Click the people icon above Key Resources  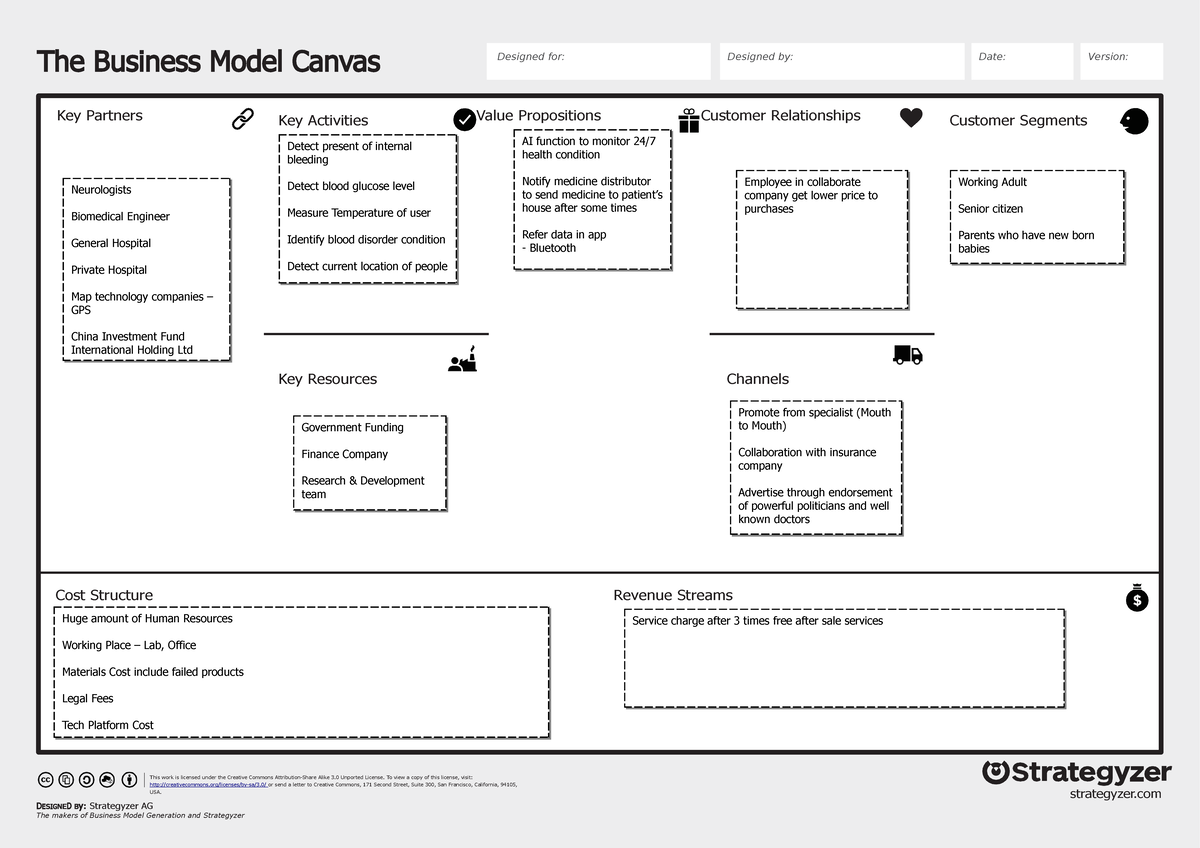pyautogui.click(x=464, y=359)
